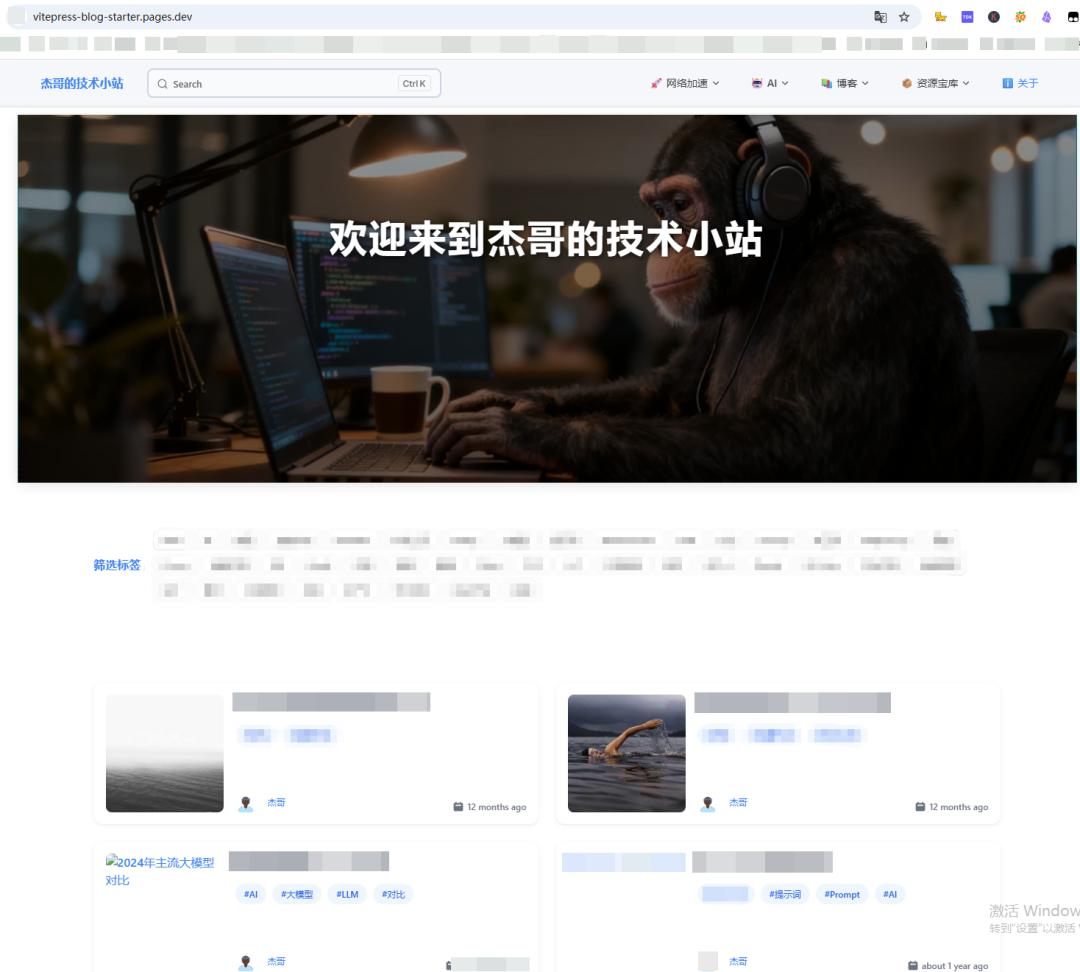Viewport: 1080px width, 972px height.
Task: Click inside the Search input field
Action: pyautogui.click(x=280, y=83)
